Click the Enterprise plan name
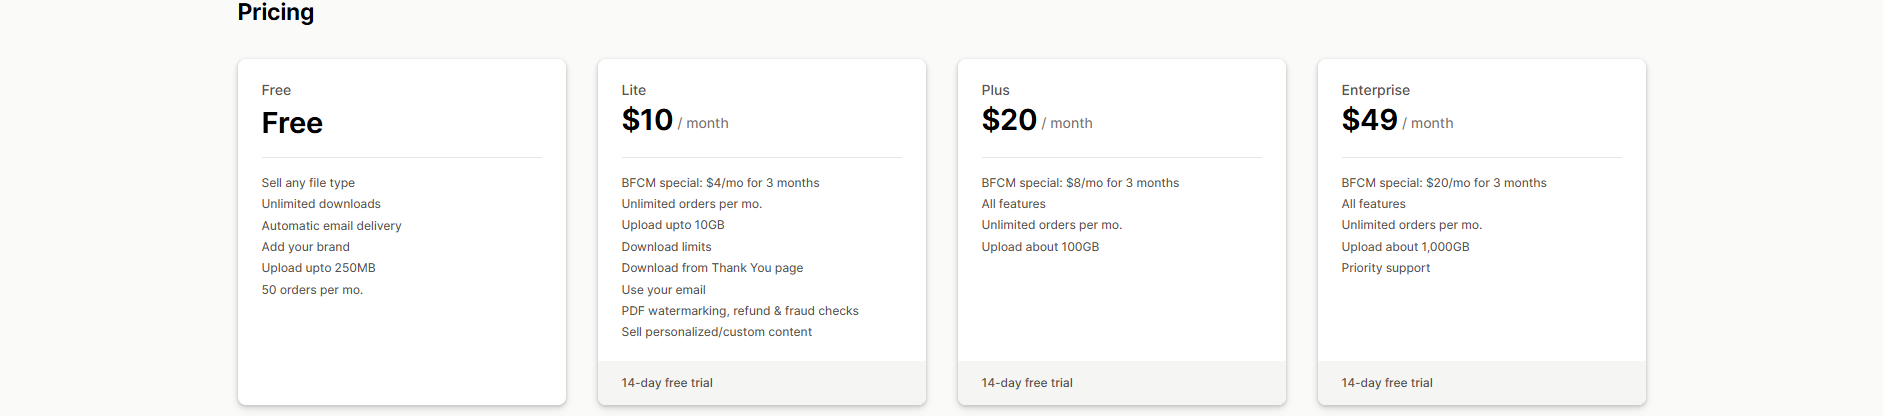Screen dimensions: 1883x416 1375,90
